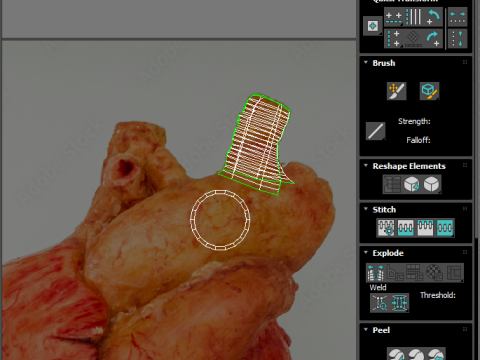
Task: Click Flatten by Polygon Angle icon
Action: pyautogui.click(x=395, y=273)
